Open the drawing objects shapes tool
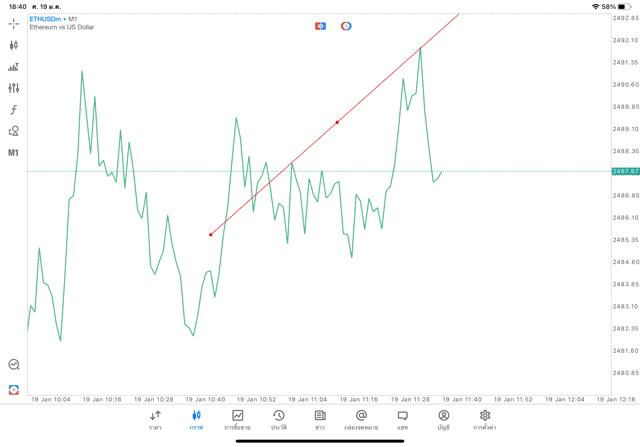 (x=14, y=131)
